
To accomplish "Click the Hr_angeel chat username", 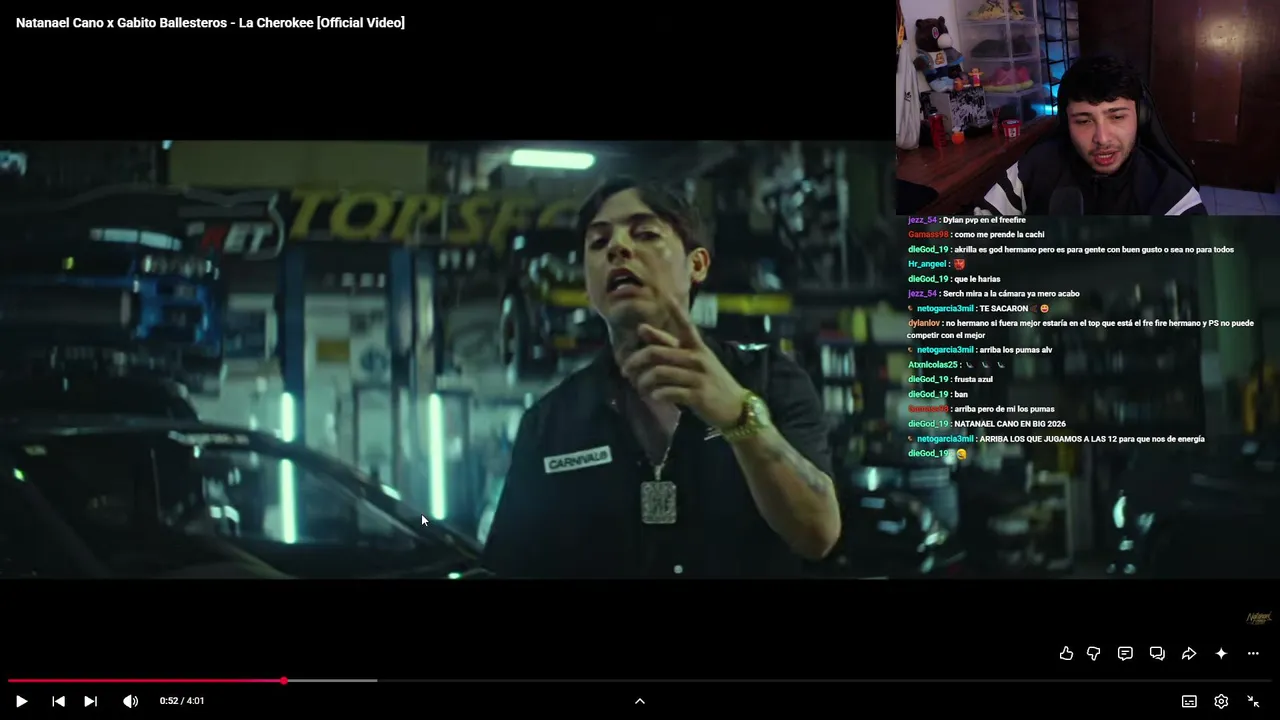I will coord(927,264).
